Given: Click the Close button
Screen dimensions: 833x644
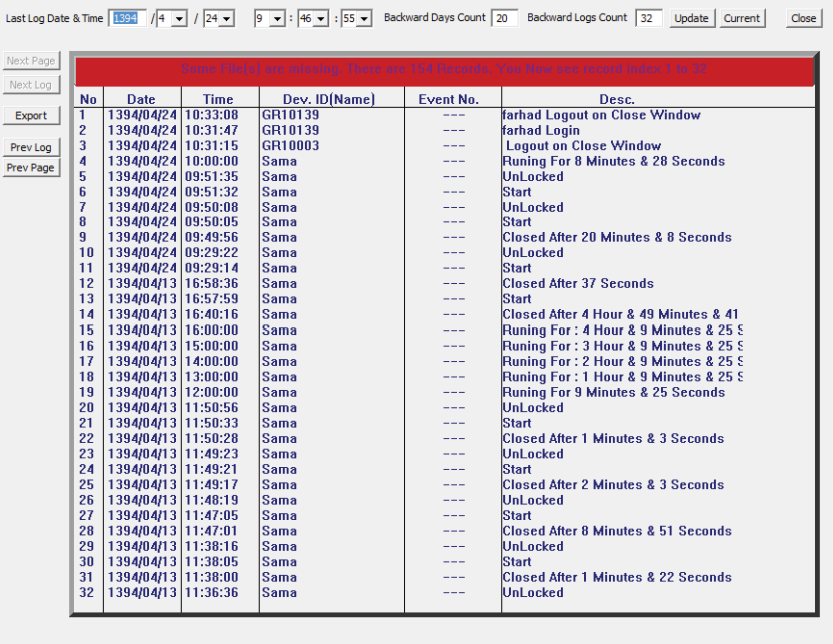Looking at the screenshot, I should coord(803,18).
